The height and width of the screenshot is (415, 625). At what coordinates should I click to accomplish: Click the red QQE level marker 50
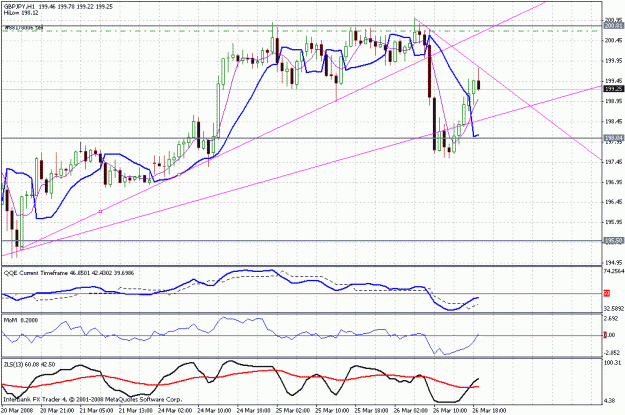coord(607,293)
